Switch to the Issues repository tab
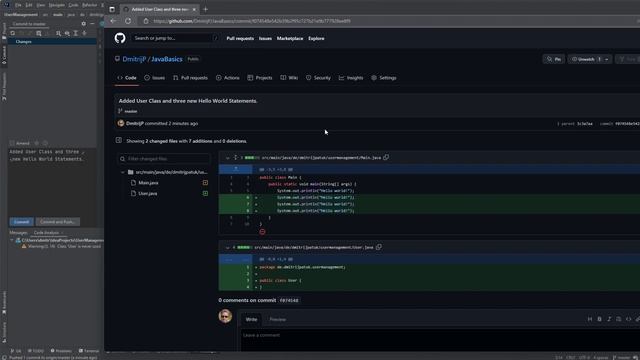This screenshot has height=360, width=640. [x=154, y=78]
